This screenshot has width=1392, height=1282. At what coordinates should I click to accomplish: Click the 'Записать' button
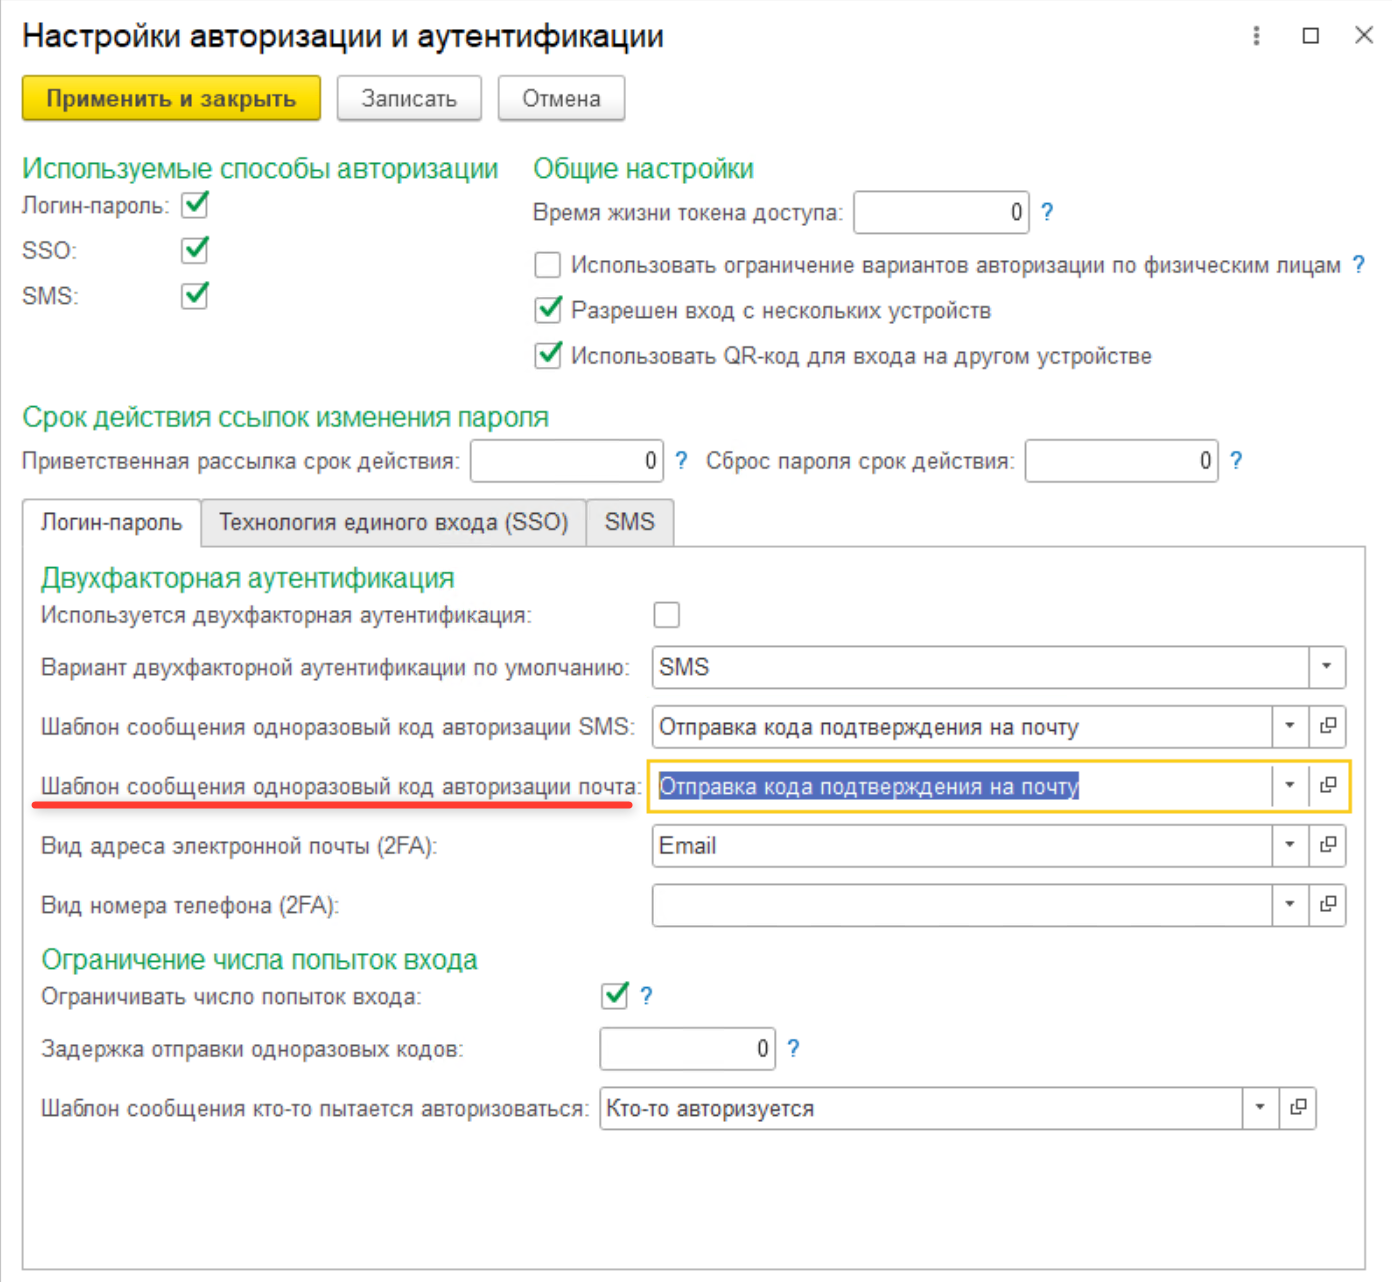(x=409, y=99)
